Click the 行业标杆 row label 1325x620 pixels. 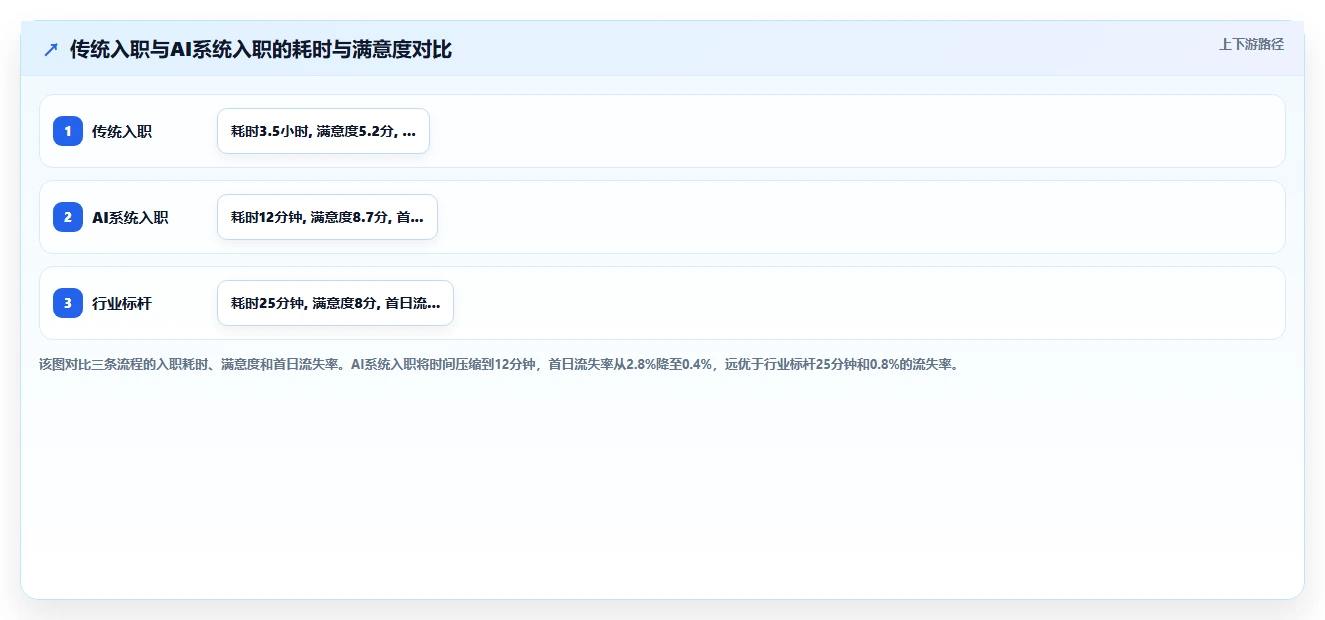pos(122,303)
